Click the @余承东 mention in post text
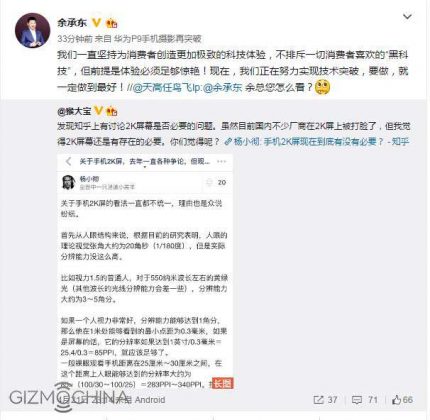430x420 pixels. (222, 87)
